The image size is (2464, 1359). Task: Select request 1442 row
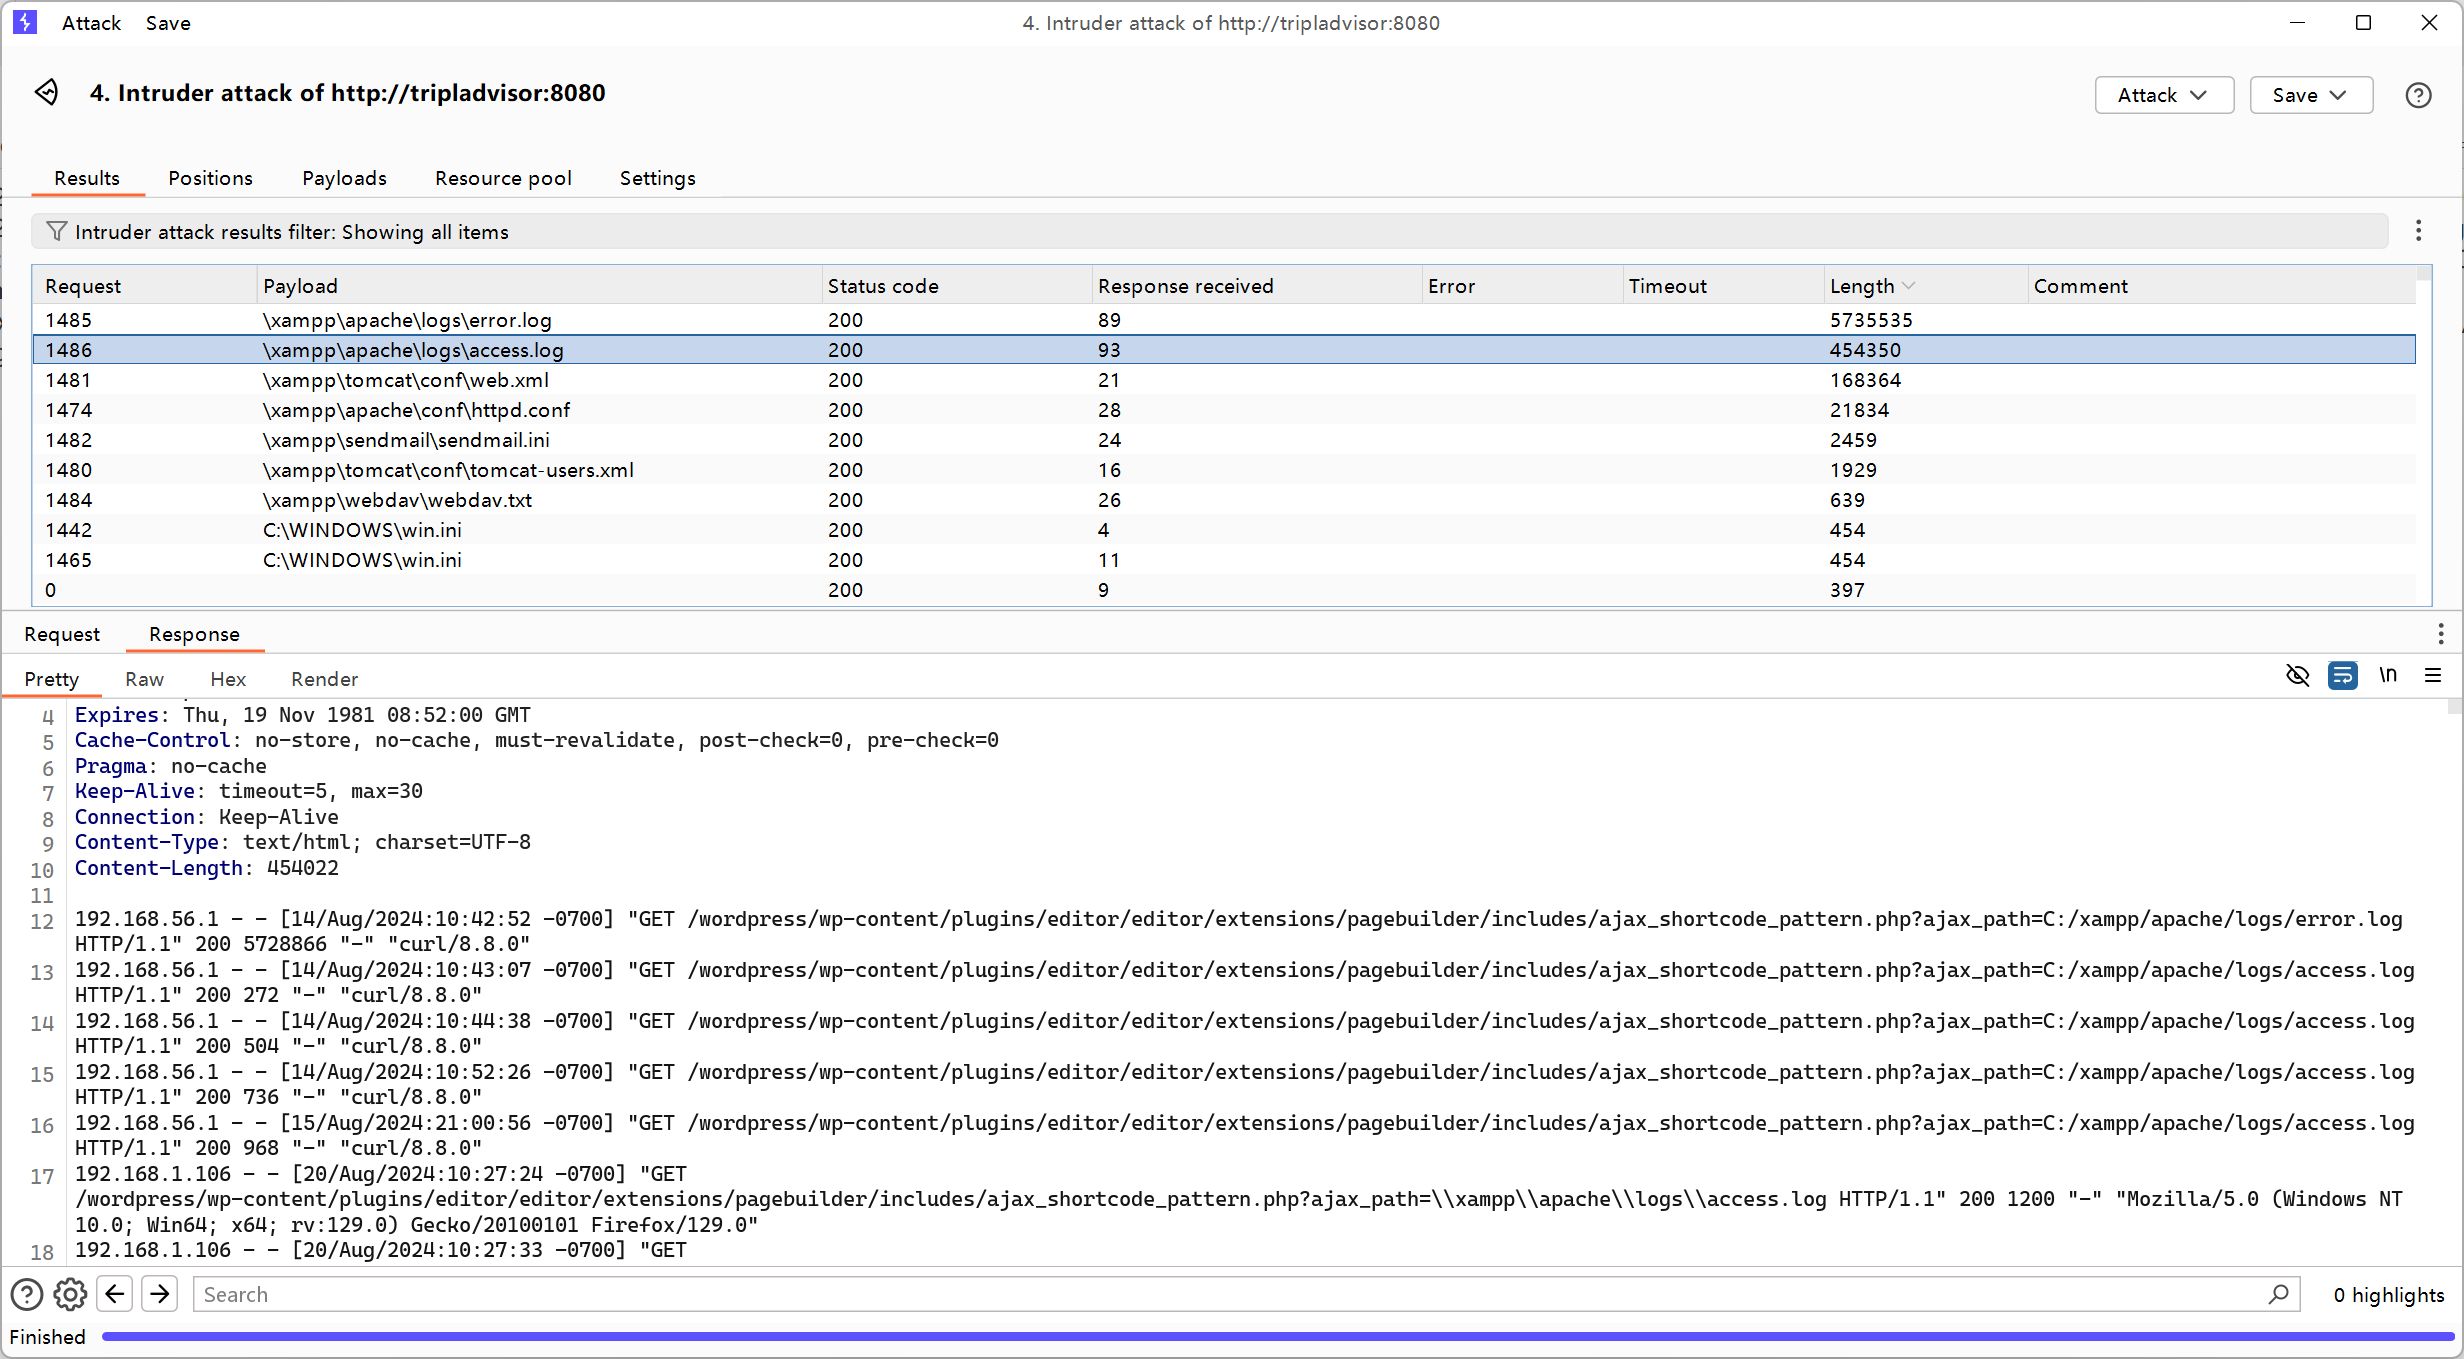point(1224,530)
